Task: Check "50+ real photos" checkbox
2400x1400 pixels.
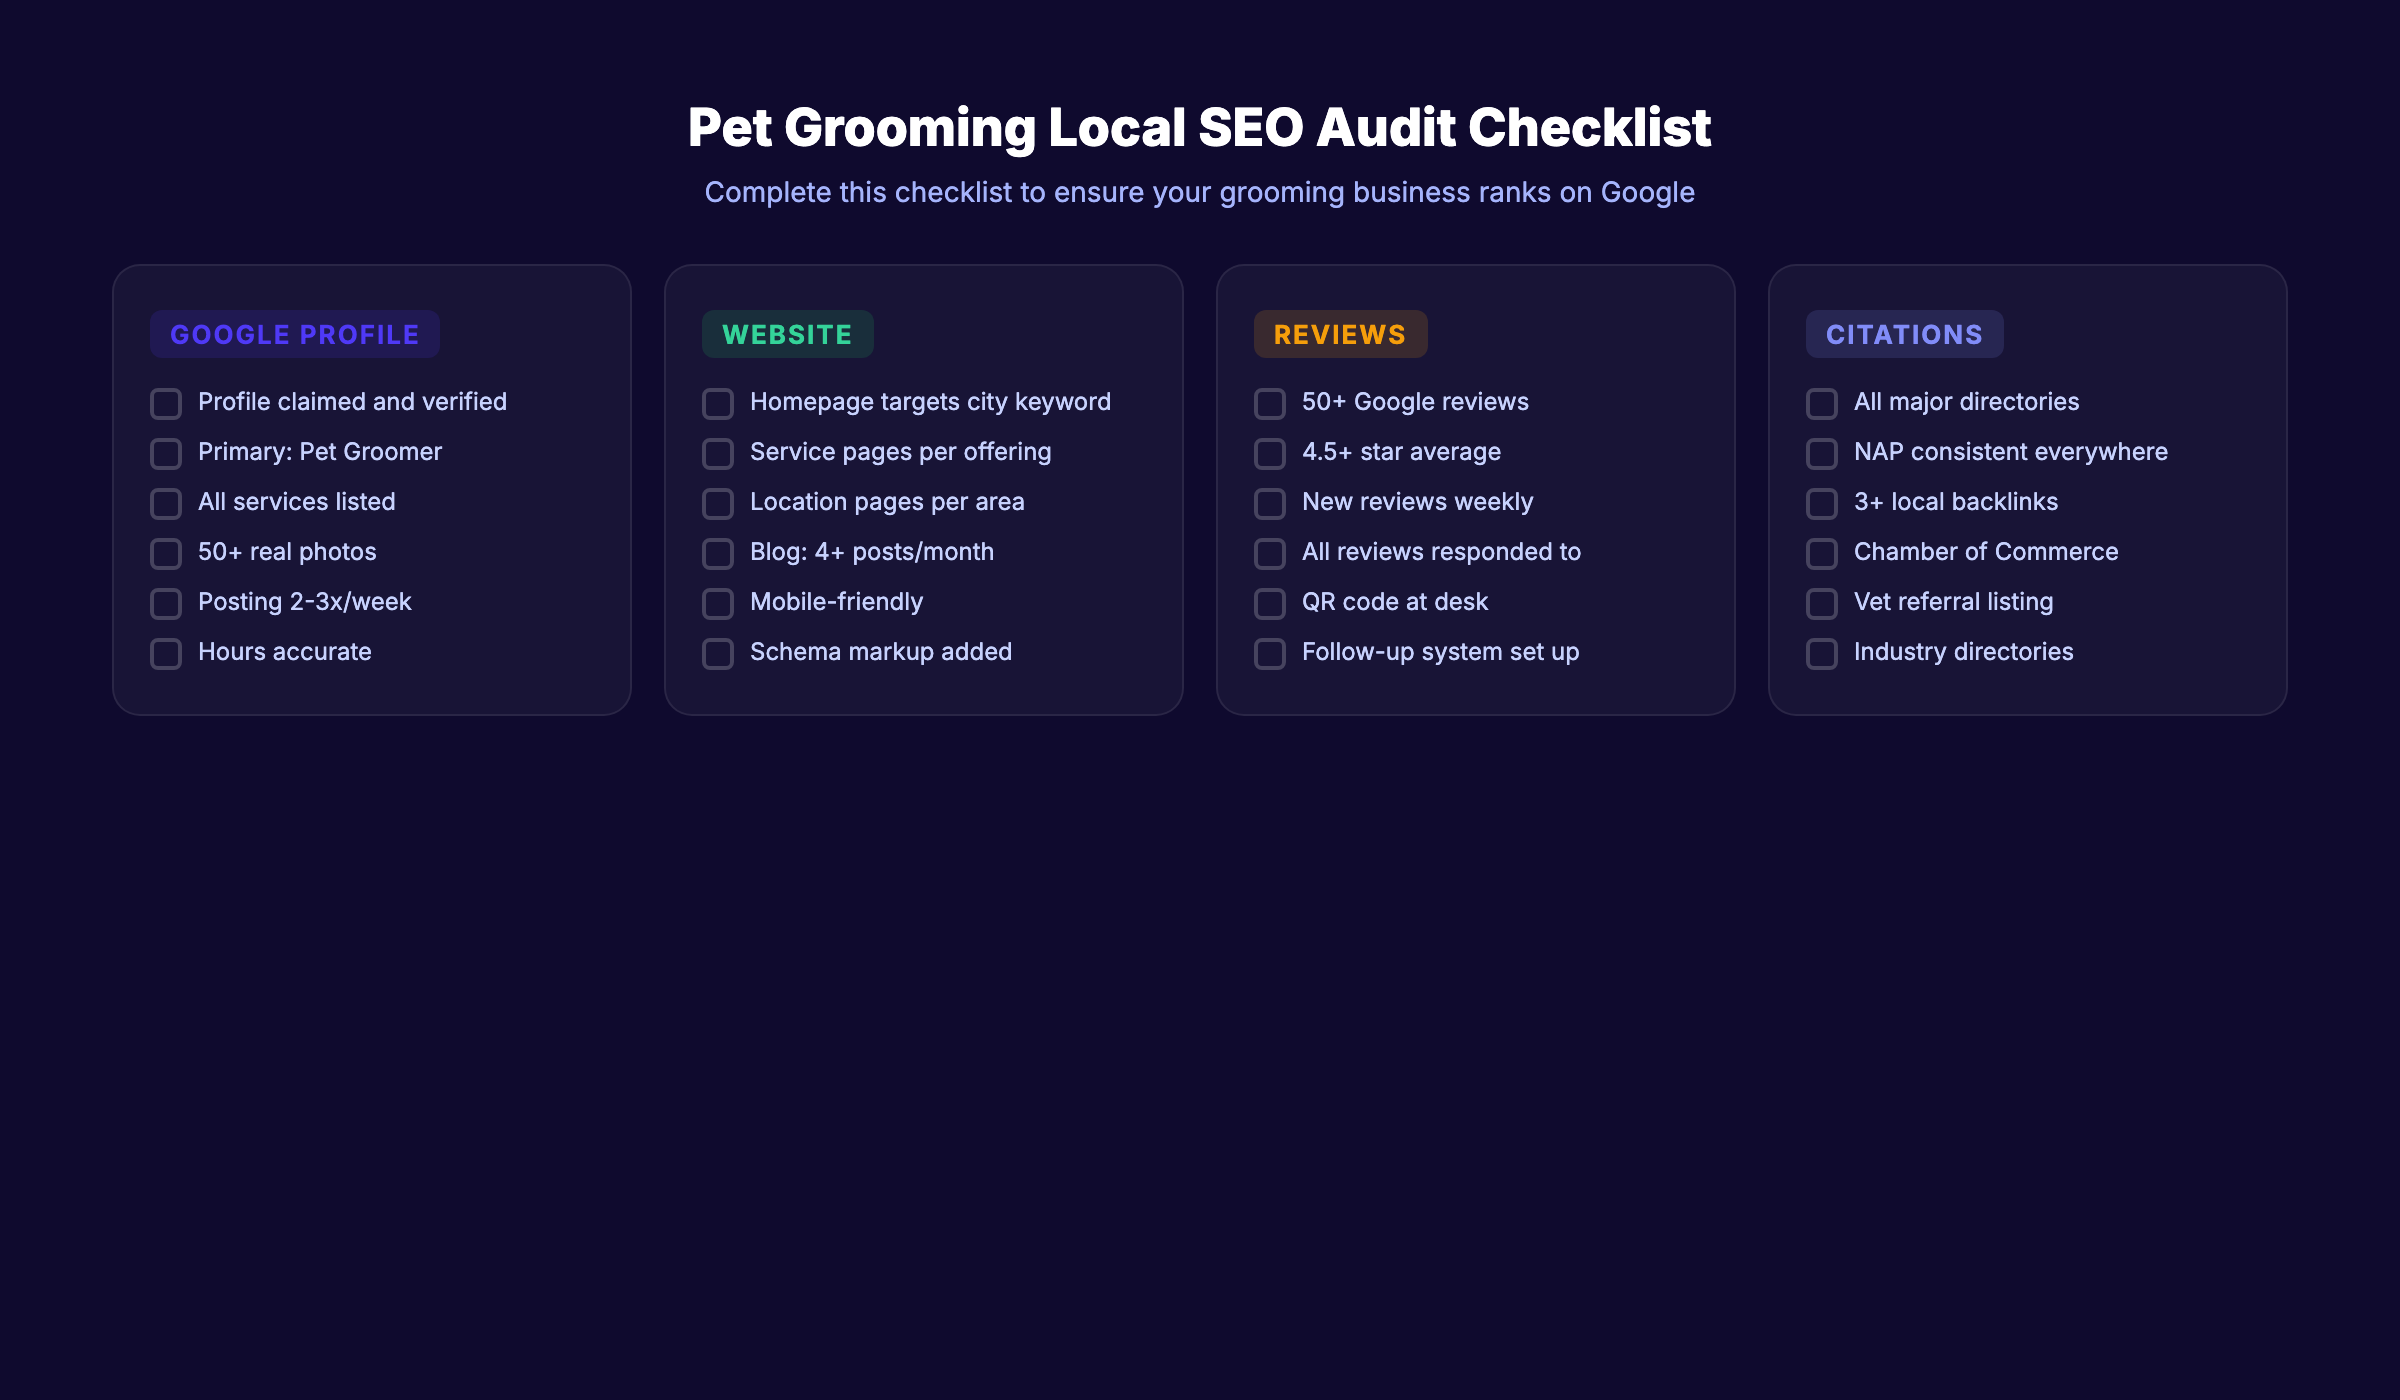Action: coord(165,553)
